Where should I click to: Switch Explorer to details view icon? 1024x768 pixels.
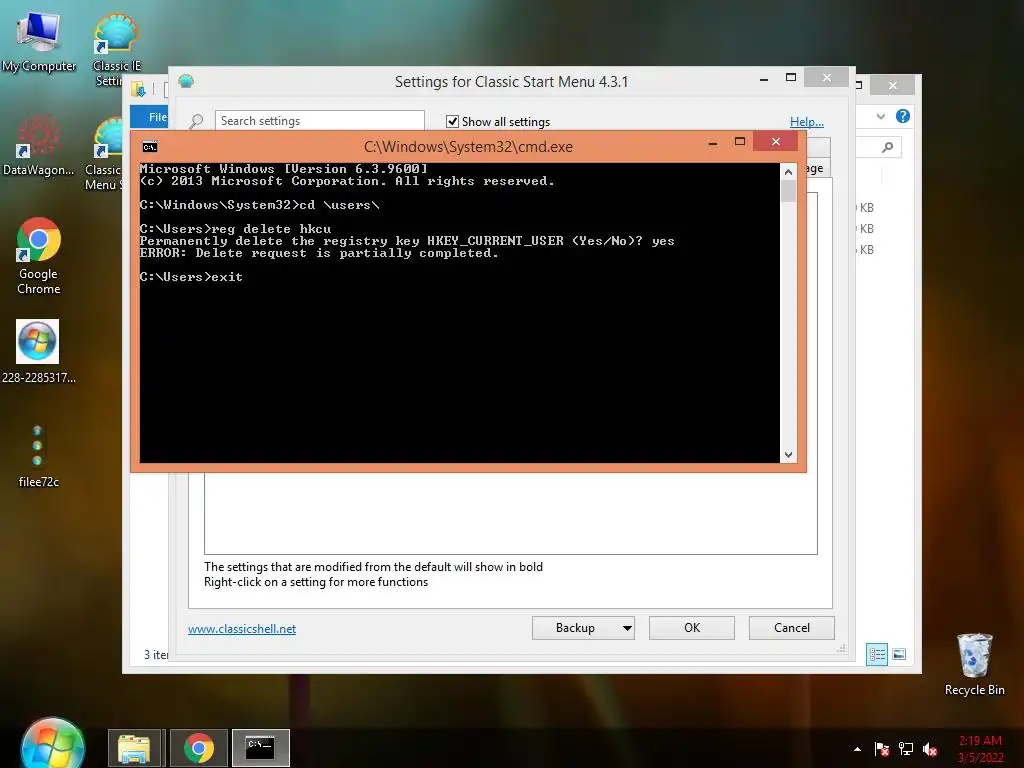tap(877, 654)
